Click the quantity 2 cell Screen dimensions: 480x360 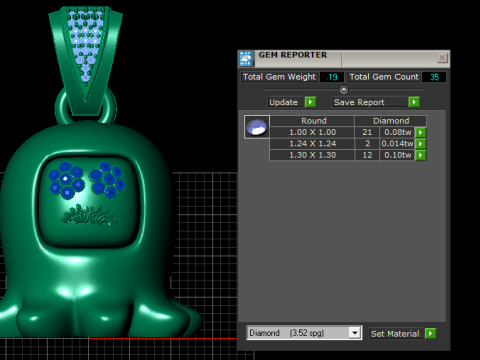click(367, 144)
